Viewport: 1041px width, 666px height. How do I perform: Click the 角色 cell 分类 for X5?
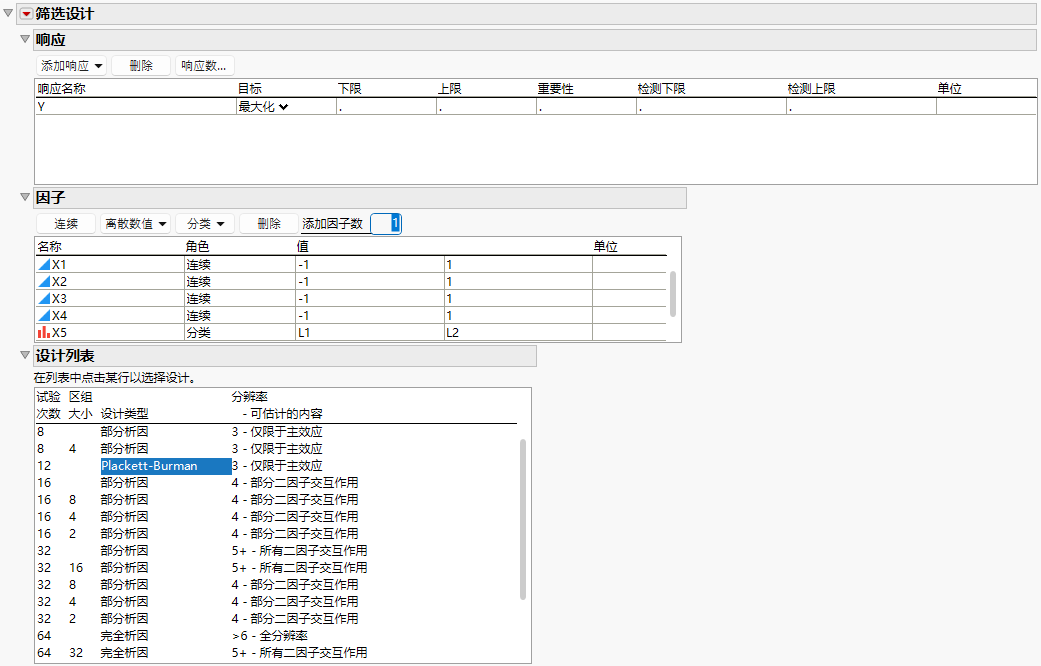point(240,333)
